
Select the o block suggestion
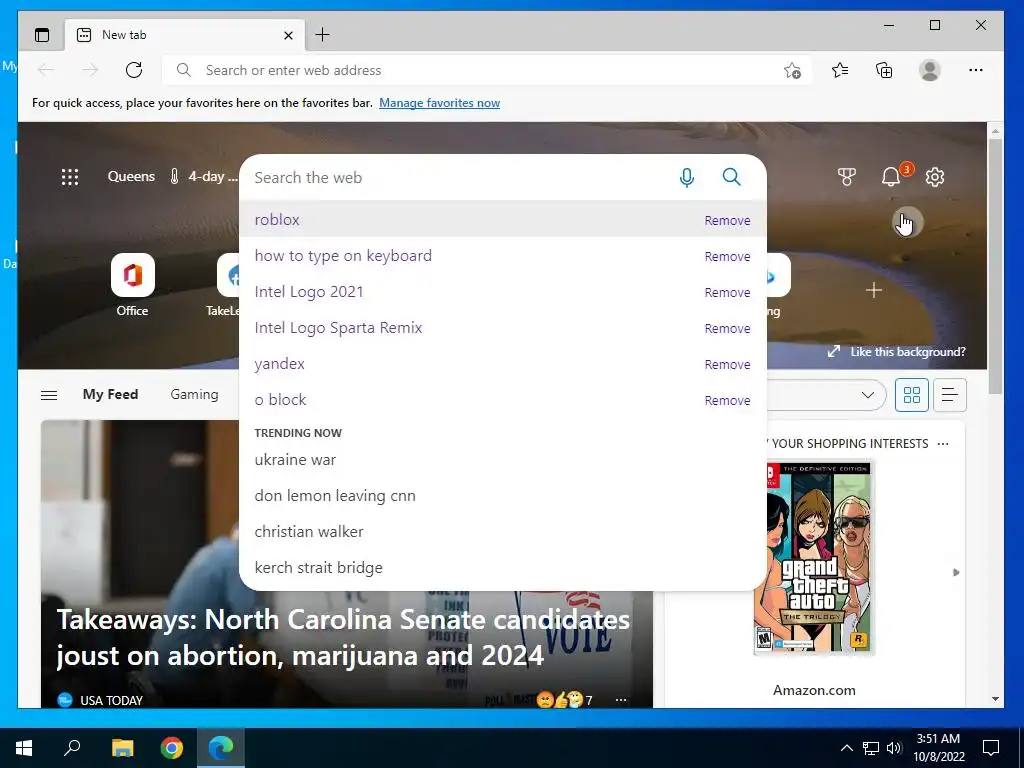pos(503,400)
